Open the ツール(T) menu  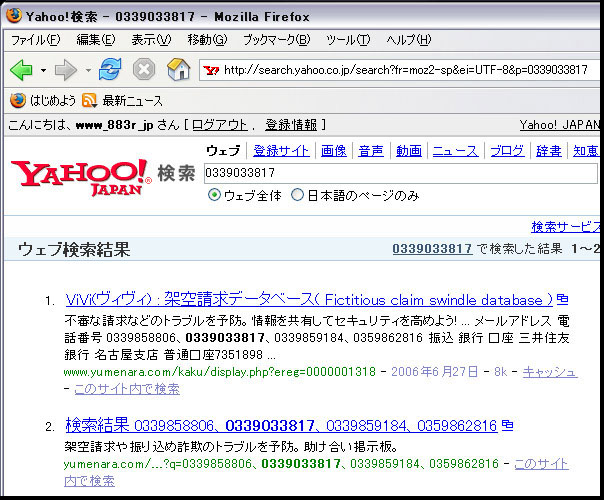[348, 40]
